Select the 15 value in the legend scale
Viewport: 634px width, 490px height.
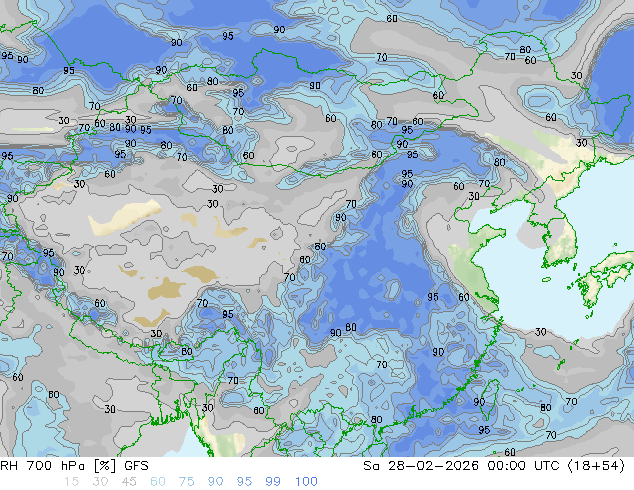pos(72,482)
